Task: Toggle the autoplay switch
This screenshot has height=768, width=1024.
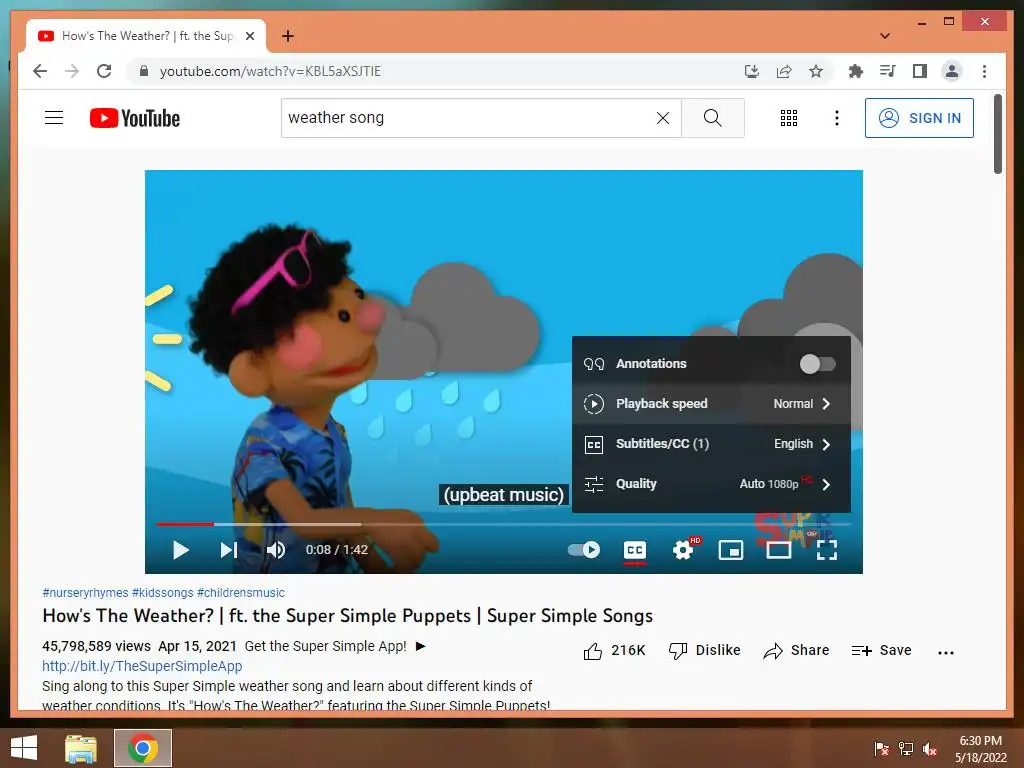Action: (x=583, y=550)
